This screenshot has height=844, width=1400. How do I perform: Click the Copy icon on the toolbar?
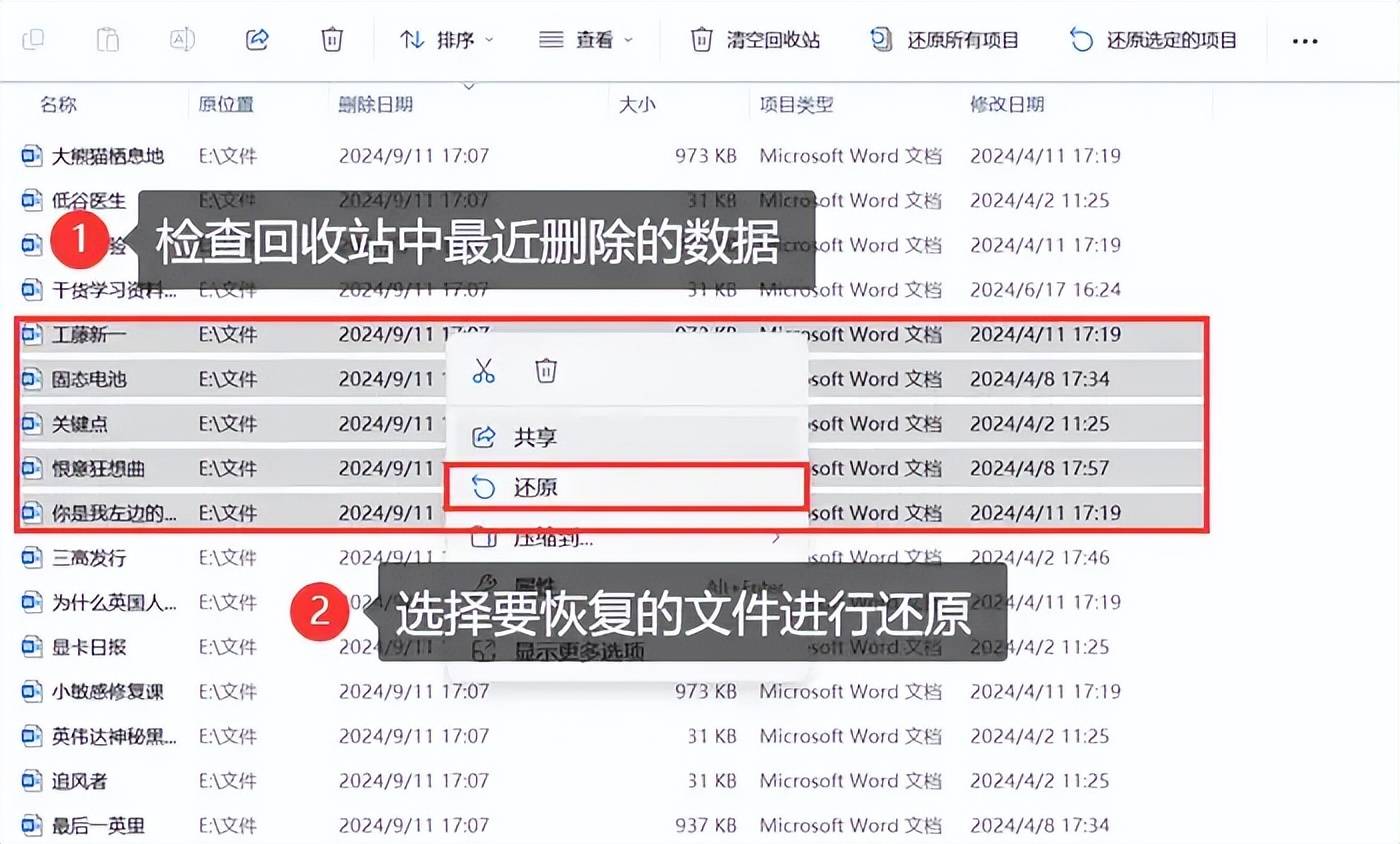tap(35, 39)
